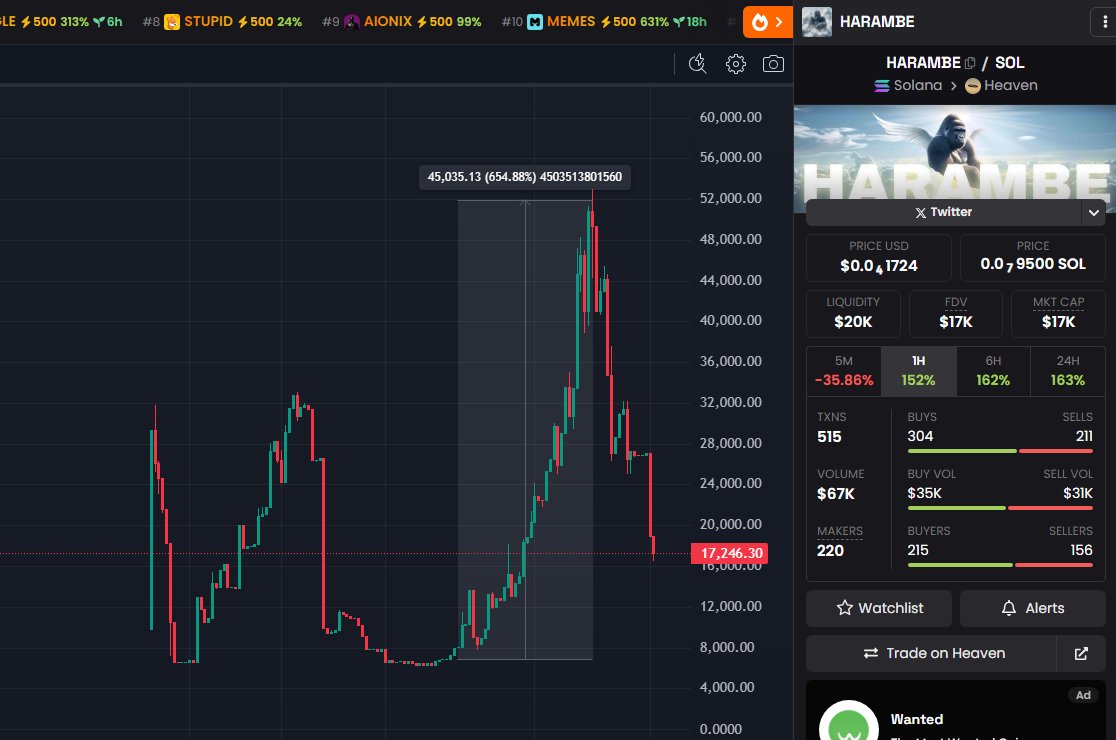Image resolution: width=1116 pixels, height=740 pixels.
Task: Take chart snapshot with camera icon
Action: pos(773,64)
